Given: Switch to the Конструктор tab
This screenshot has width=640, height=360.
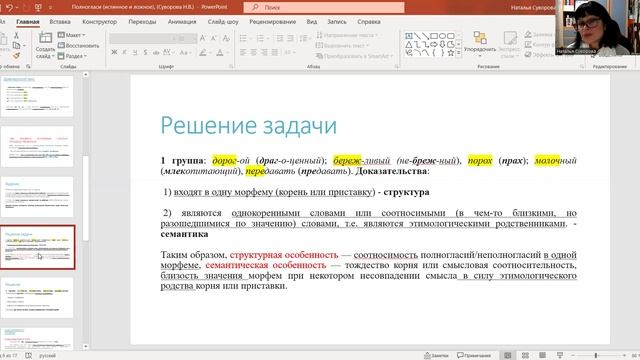Looking at the screenshot, I should click(99, 22).
